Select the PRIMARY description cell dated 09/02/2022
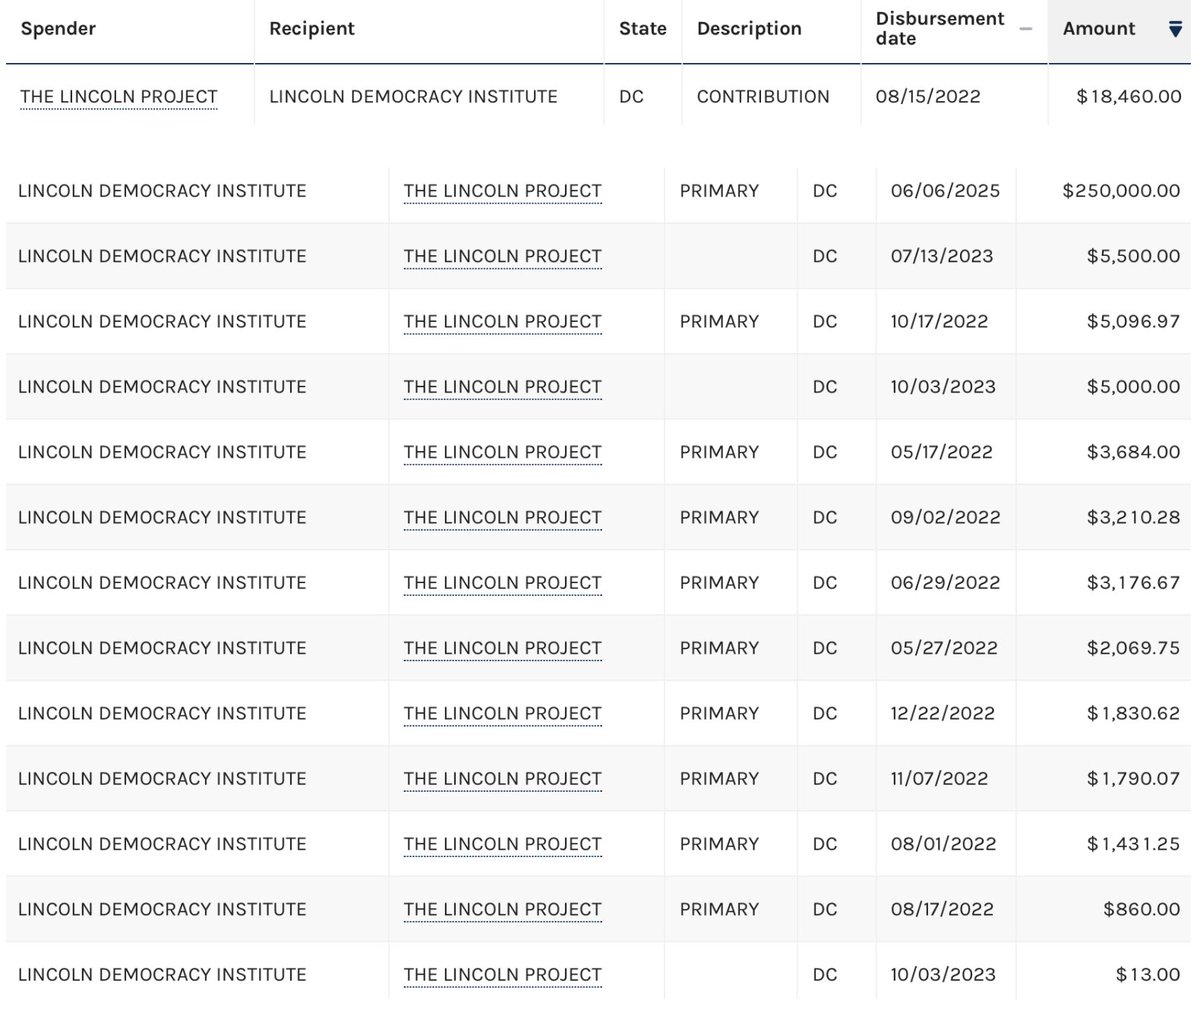 719,517
